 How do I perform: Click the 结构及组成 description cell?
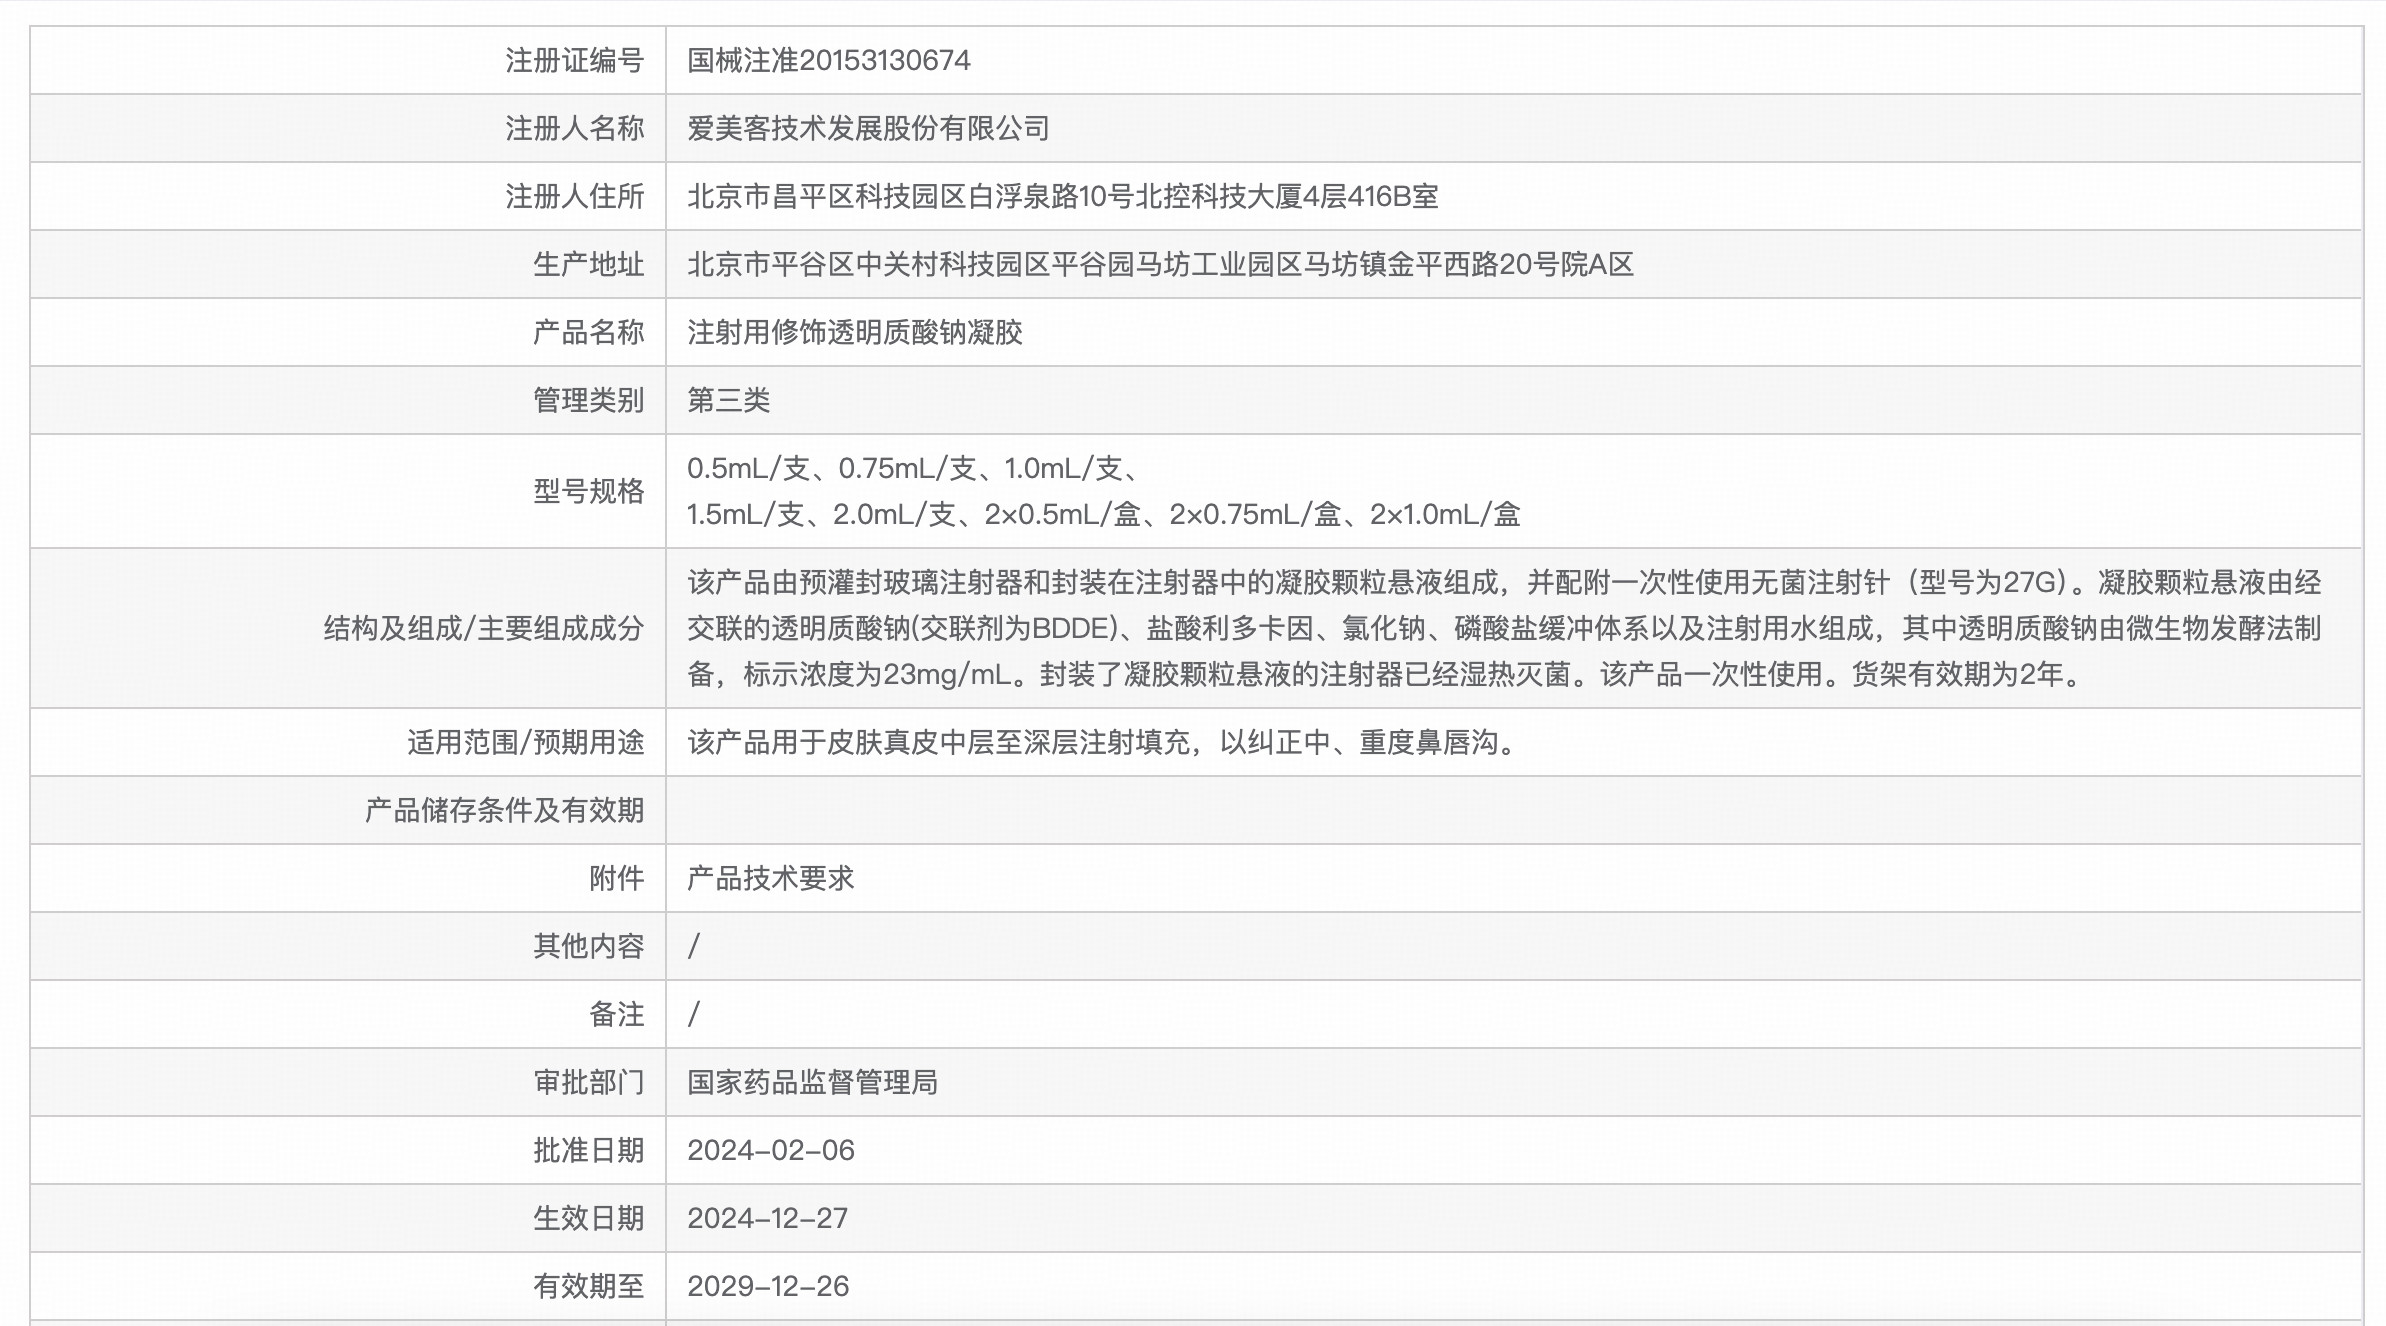[1500, 630]
